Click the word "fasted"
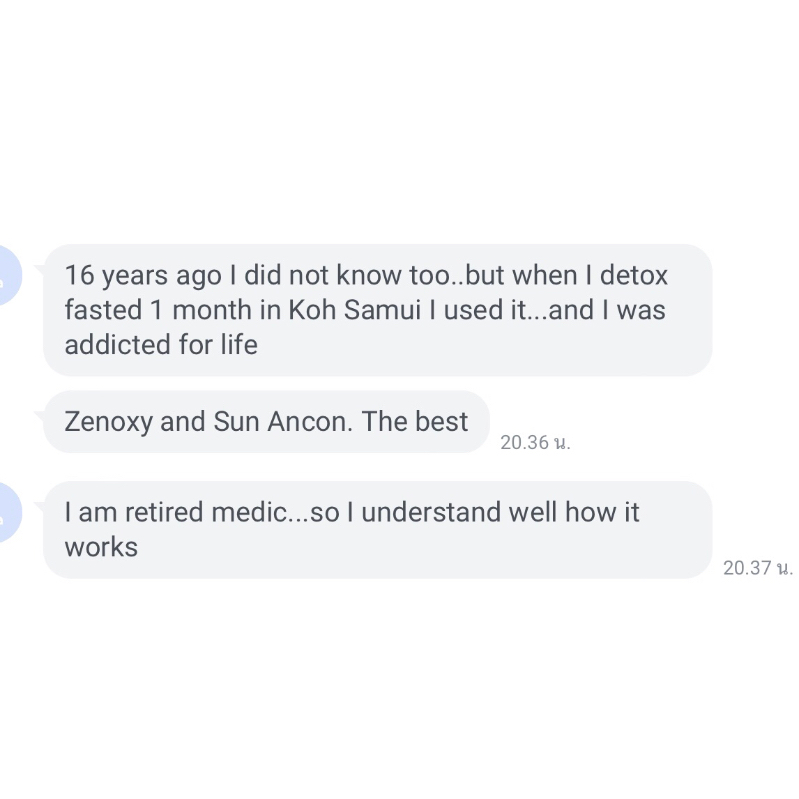Image resolution: width=799 pixels, height=799 pixels. pyautogui.click(x=103, y=310)
